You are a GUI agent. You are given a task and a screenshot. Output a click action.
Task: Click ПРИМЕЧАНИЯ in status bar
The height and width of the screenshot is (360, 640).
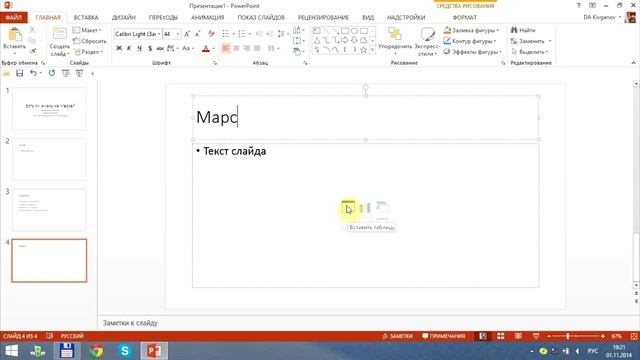point(444,336)
